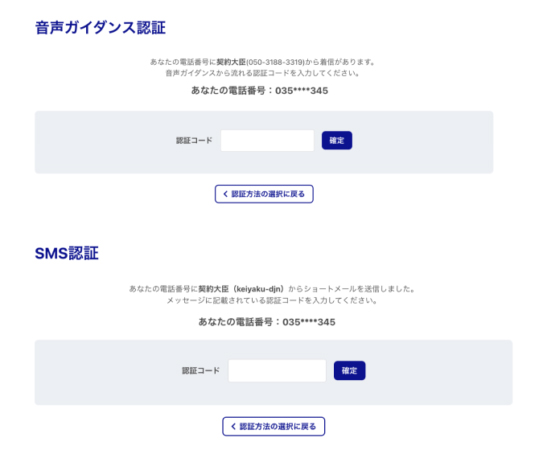Click the SMS認証 heading

[67, 253]
